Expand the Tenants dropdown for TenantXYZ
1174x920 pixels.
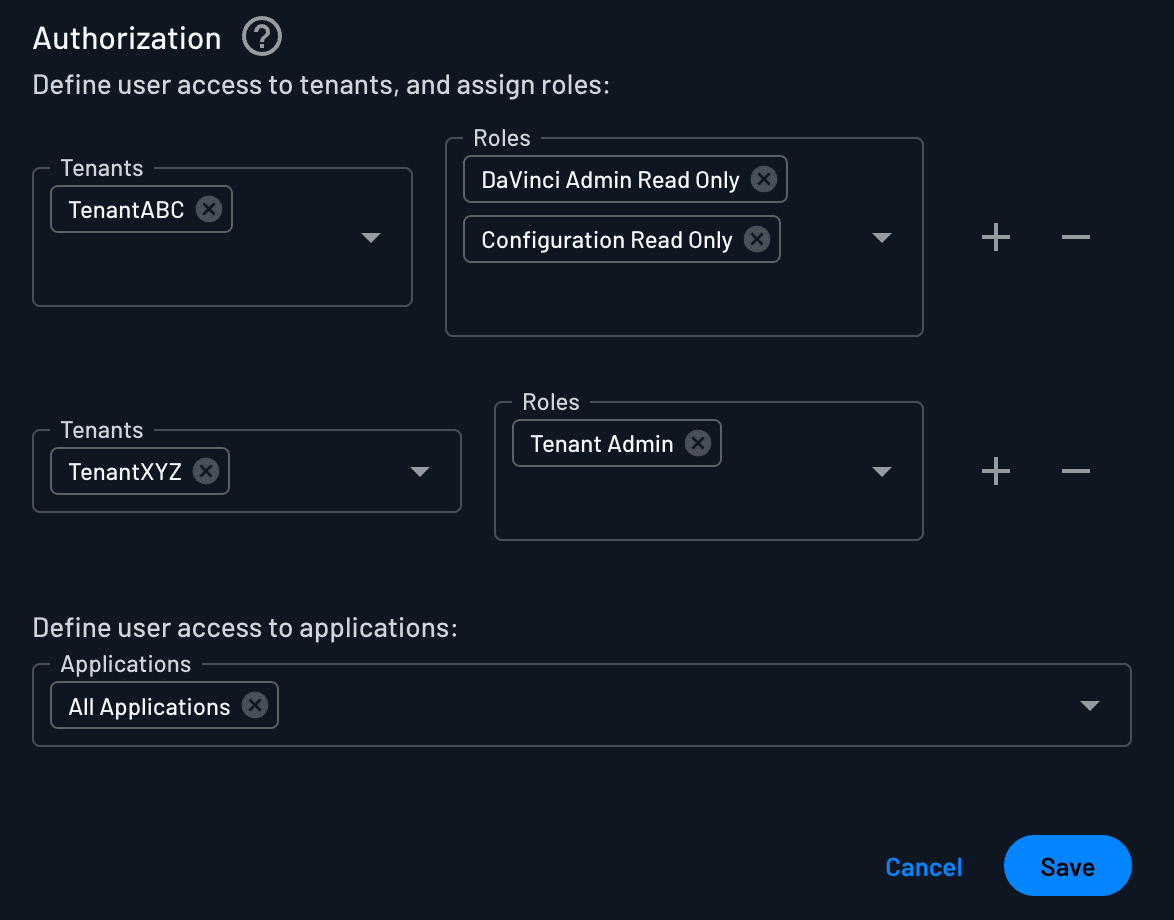pos(419,471)
